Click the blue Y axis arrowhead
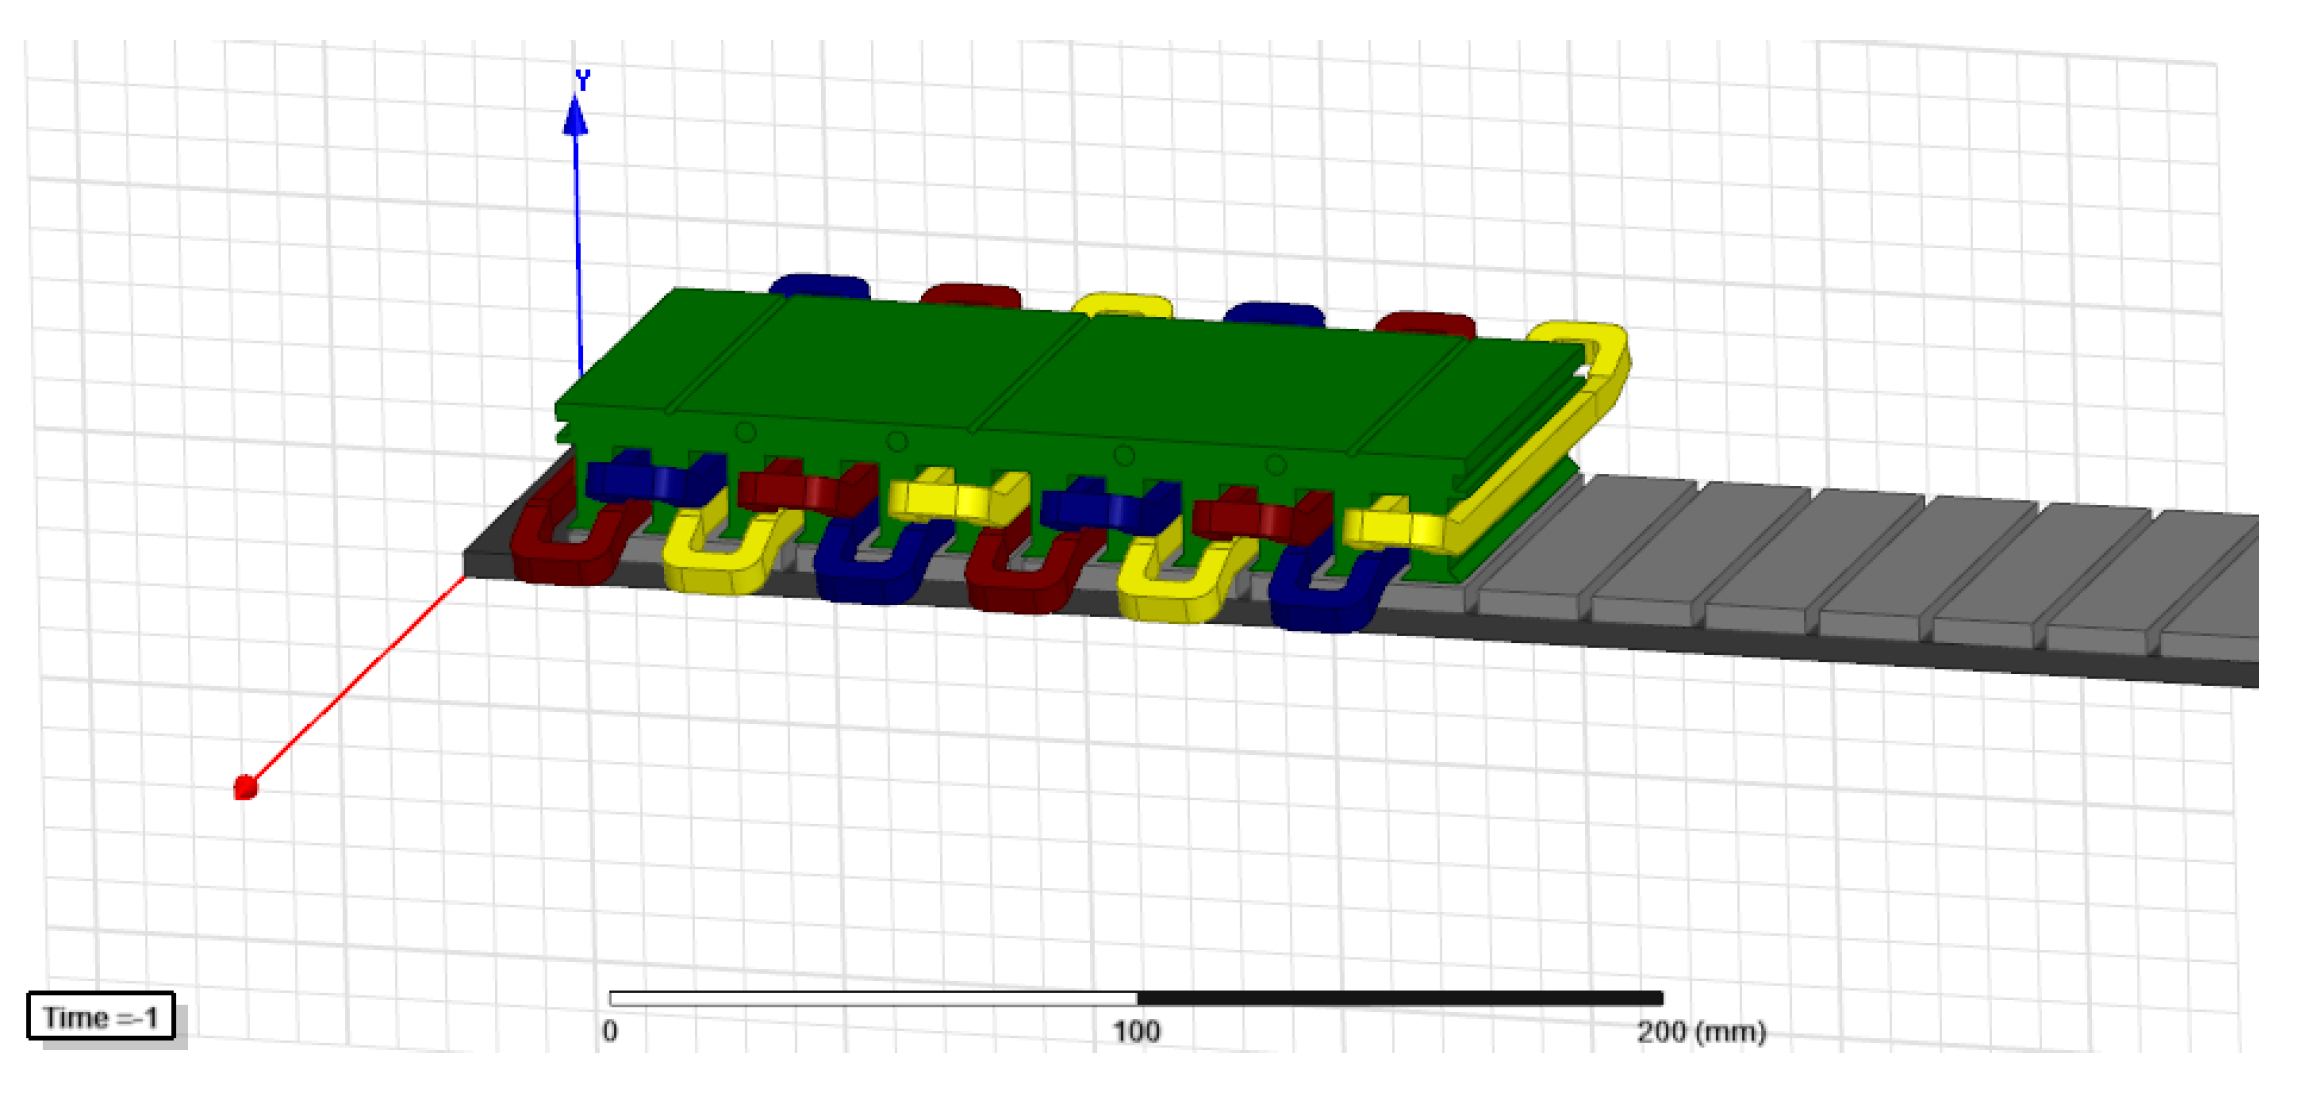Screen dimensions: 2304x1104 [x=575, y=117]
